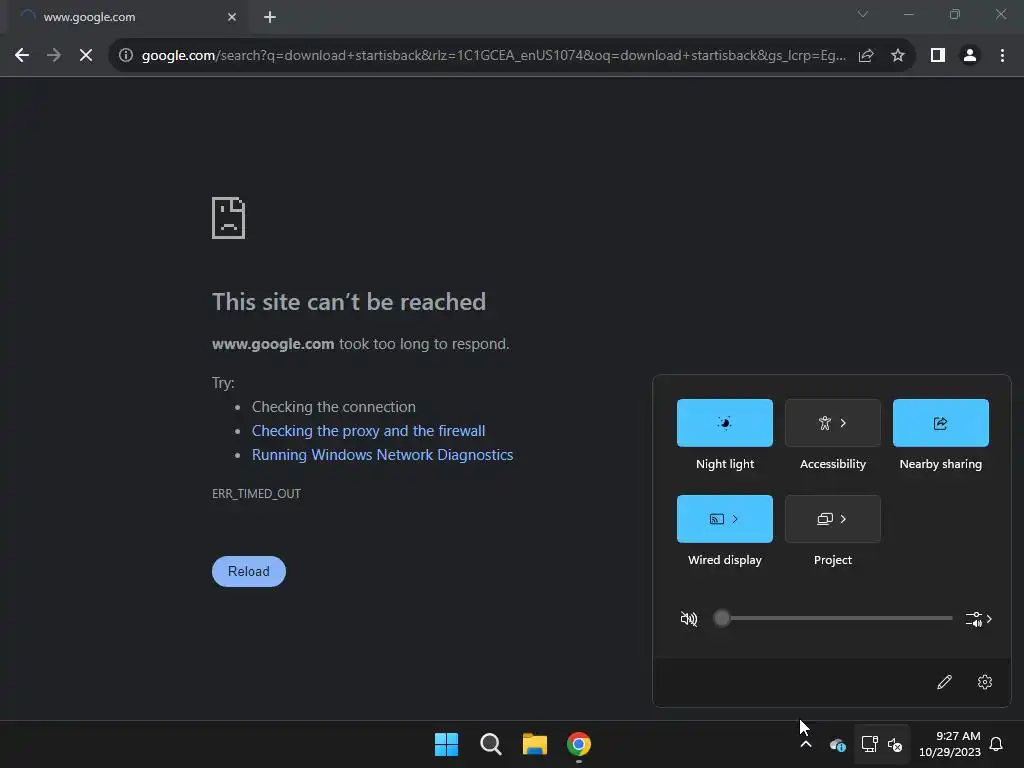Click the sad page error icon
This screenshot has height=768, width=1024.
[229, 218]
